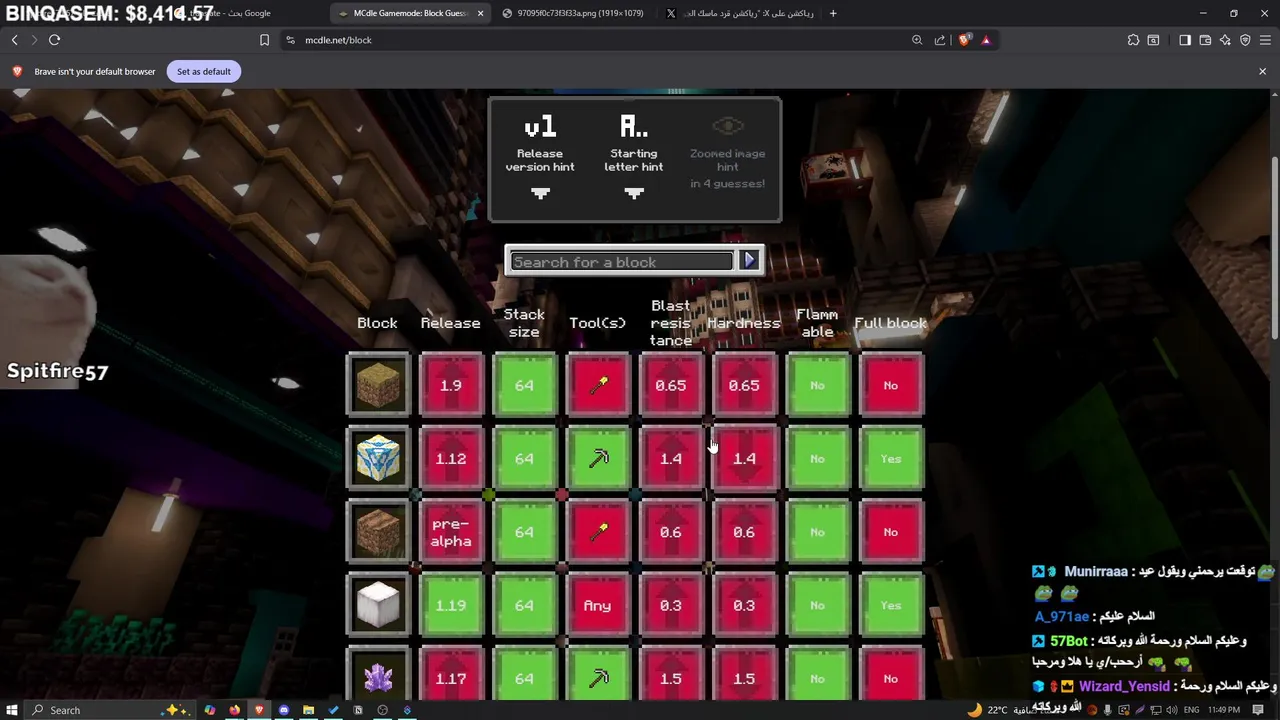
Task: Click the Release column header
Action: (450, 323)
